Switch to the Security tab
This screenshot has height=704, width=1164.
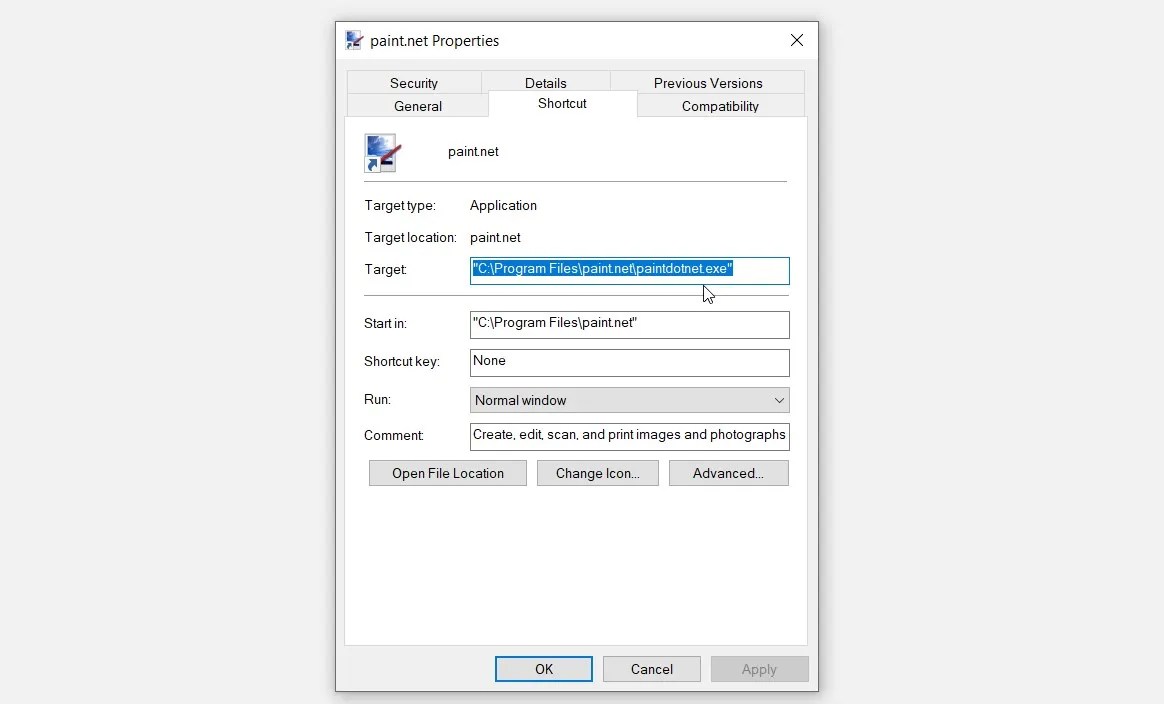tap(413, 82)
